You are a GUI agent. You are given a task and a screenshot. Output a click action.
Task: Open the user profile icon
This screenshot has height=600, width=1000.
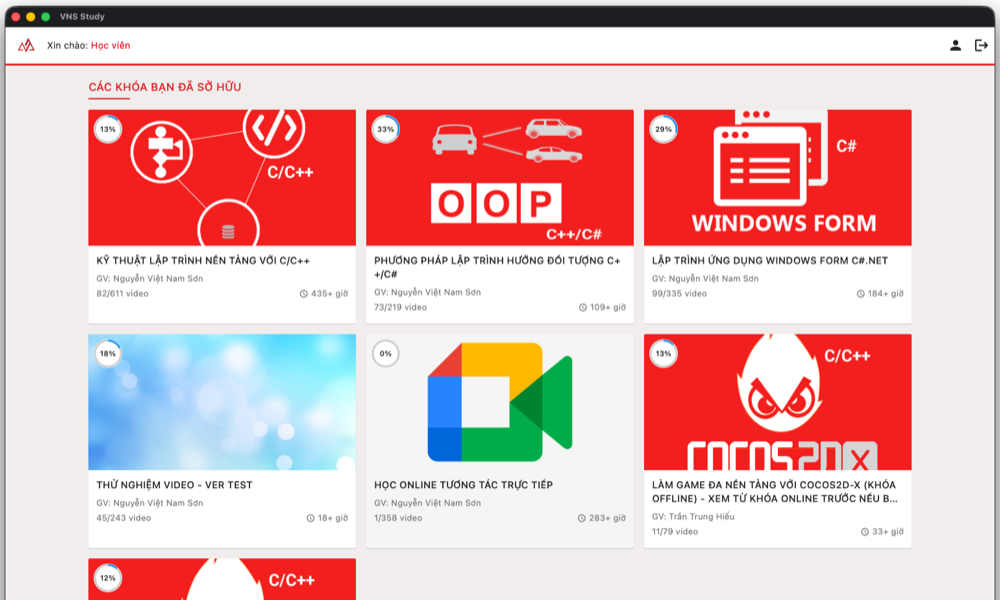[955, 45]
